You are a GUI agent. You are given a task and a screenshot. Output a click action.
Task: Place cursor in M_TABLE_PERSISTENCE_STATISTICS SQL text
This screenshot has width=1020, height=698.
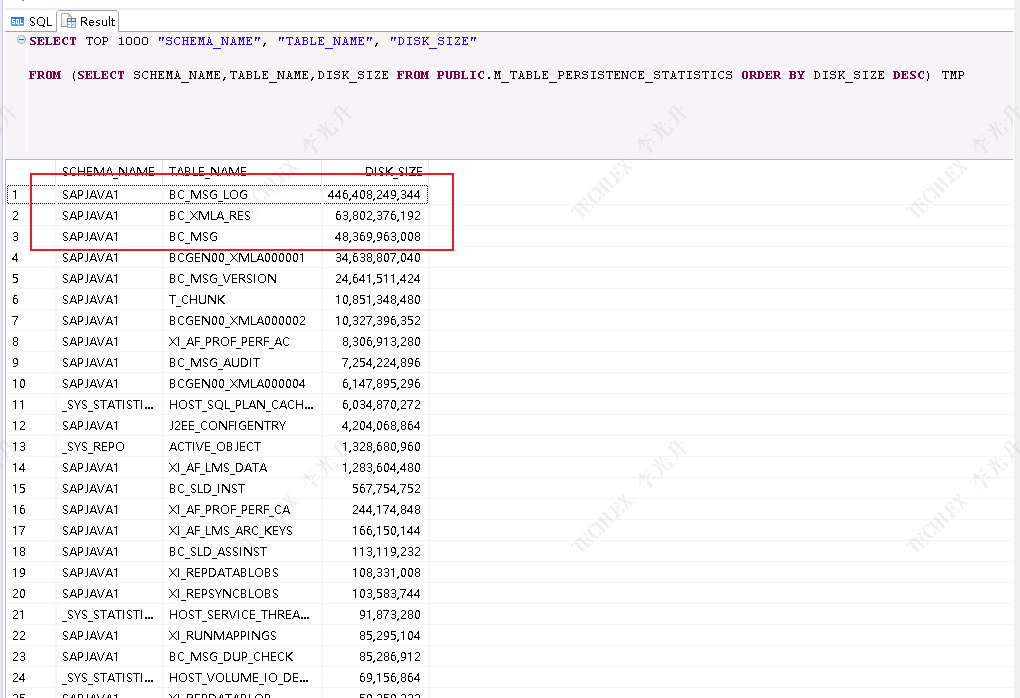point(613,75)
